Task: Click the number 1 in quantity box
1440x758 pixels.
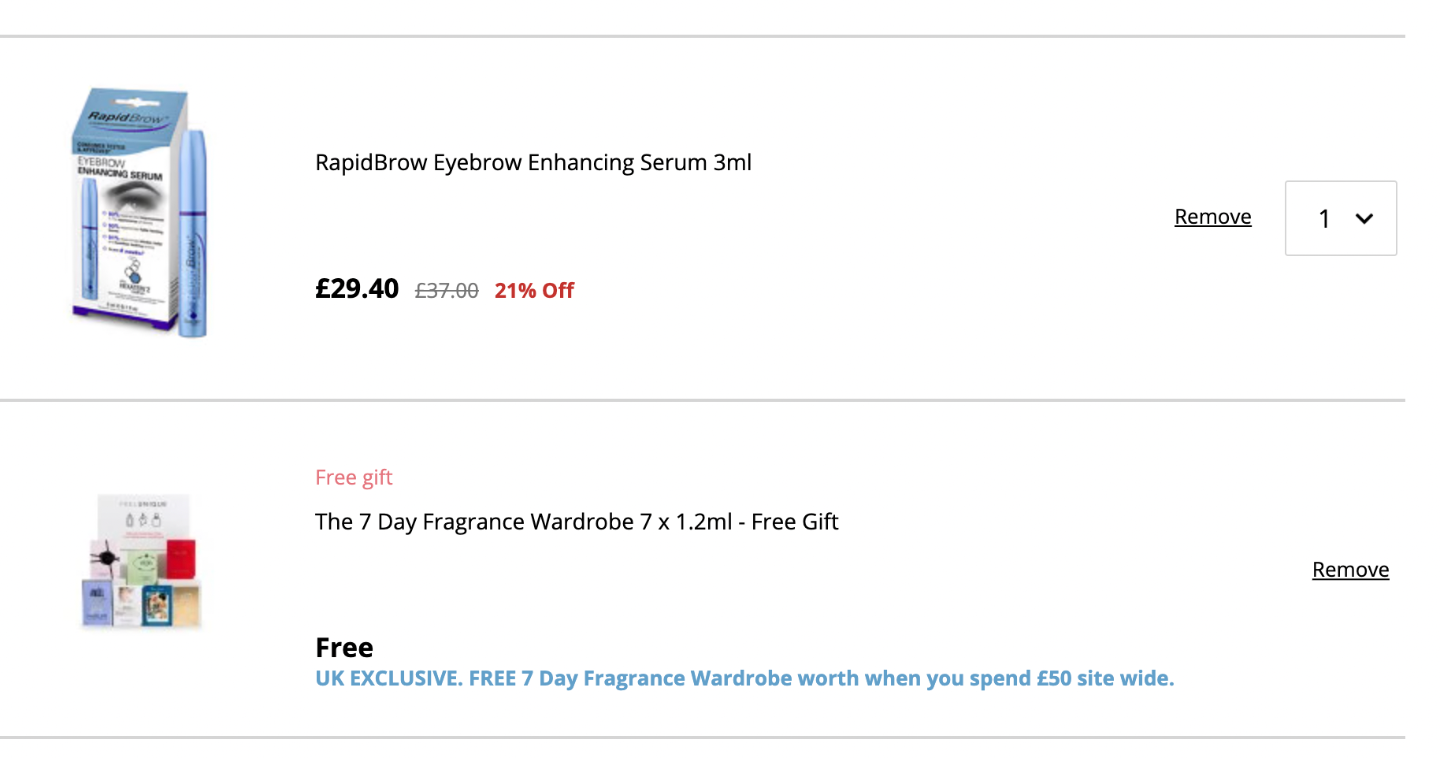Action: click(1325, 219)
